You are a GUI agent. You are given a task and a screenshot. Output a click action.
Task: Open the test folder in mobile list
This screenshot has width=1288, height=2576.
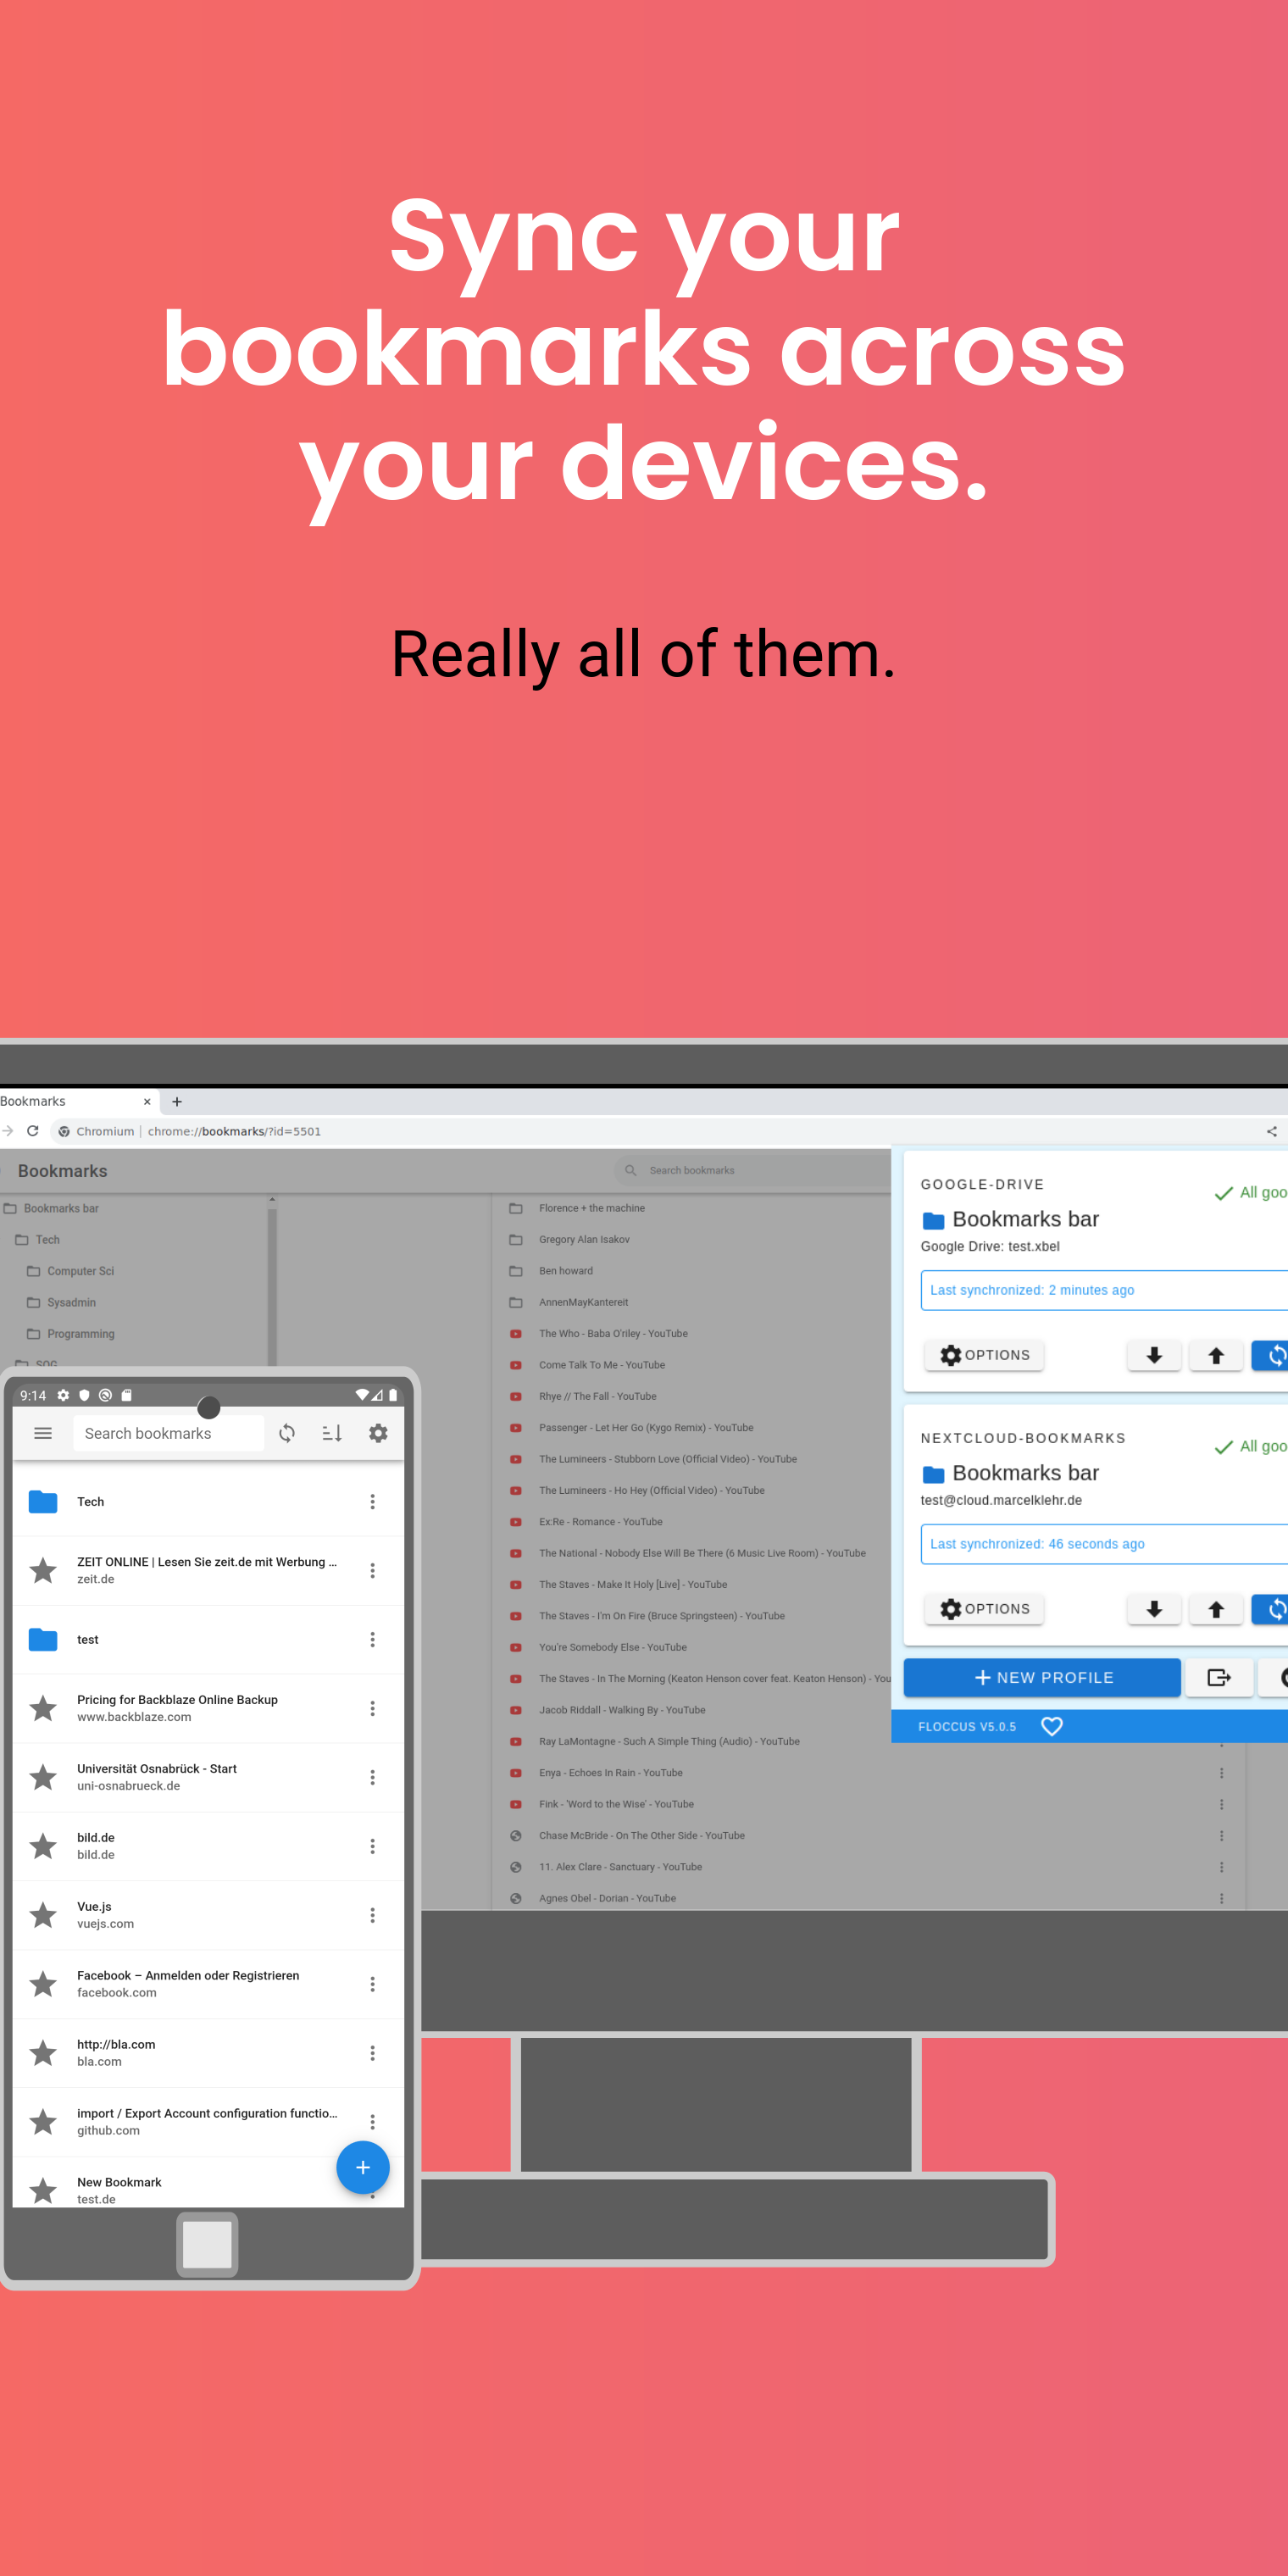(x=208, y=1639)
